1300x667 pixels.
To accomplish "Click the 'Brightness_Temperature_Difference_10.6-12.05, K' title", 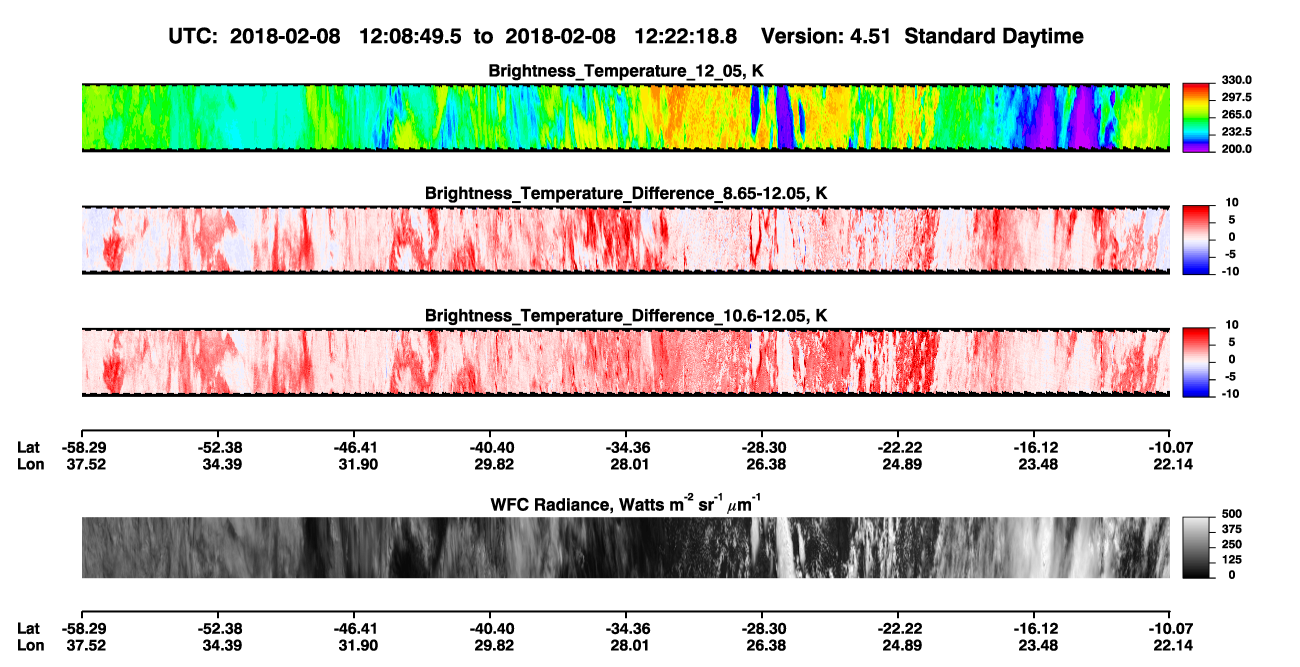I will (626, 316).
